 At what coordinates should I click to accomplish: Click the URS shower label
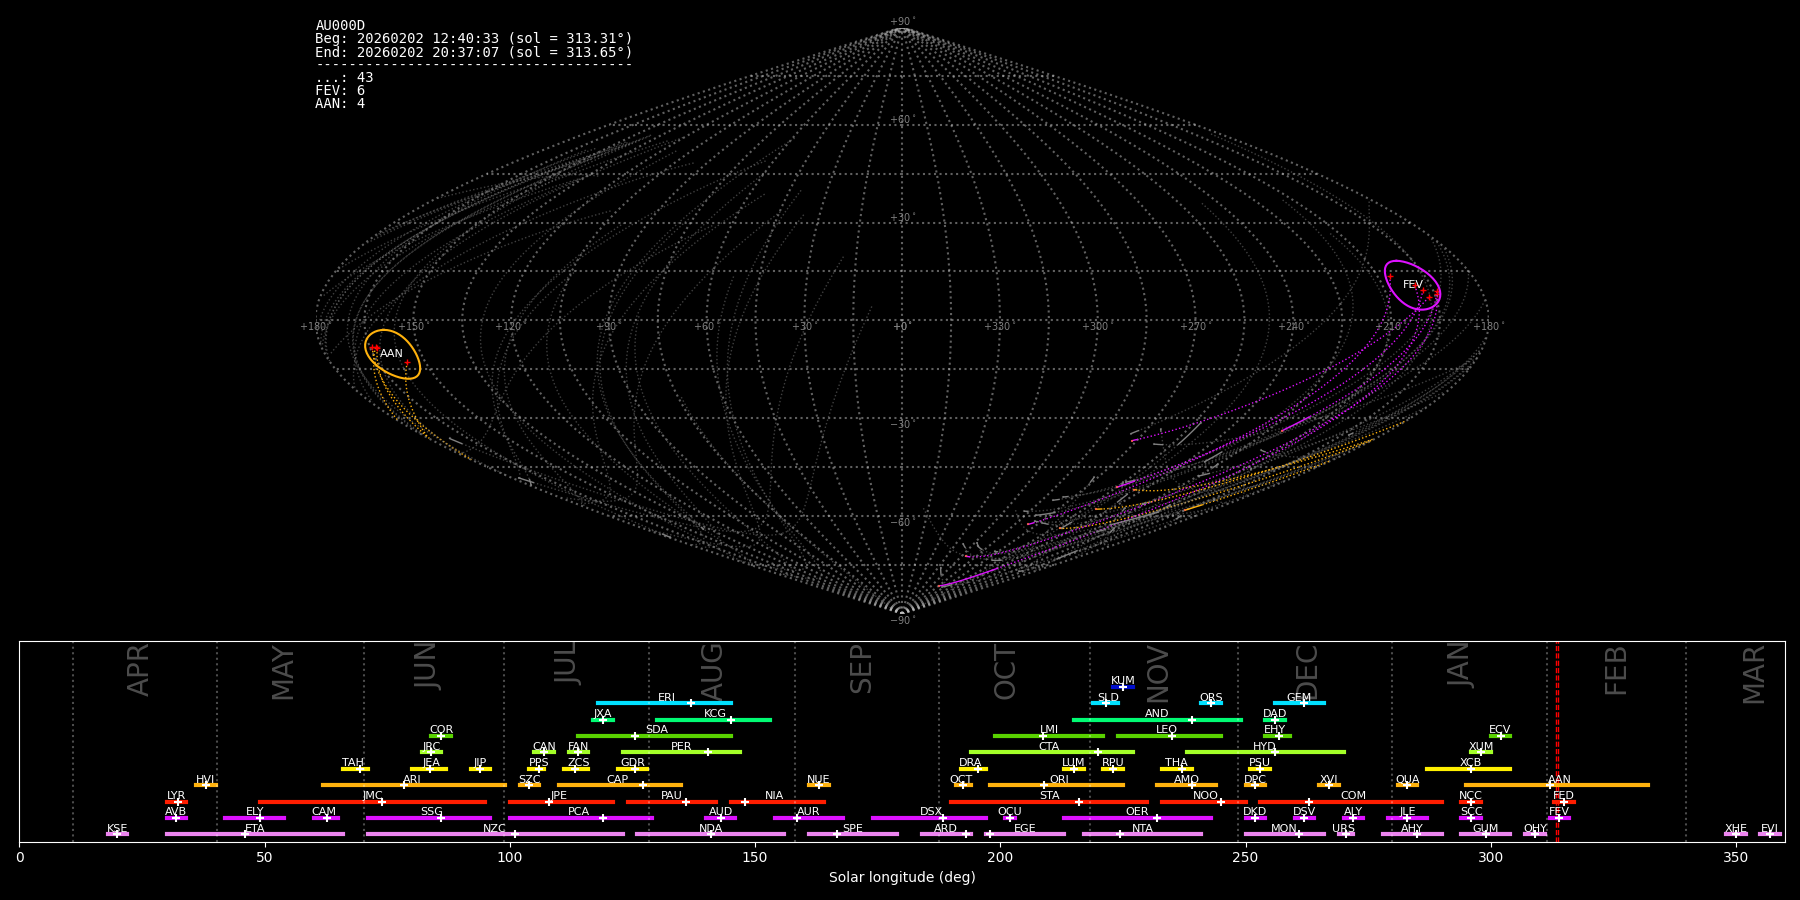pos(1343,829)
